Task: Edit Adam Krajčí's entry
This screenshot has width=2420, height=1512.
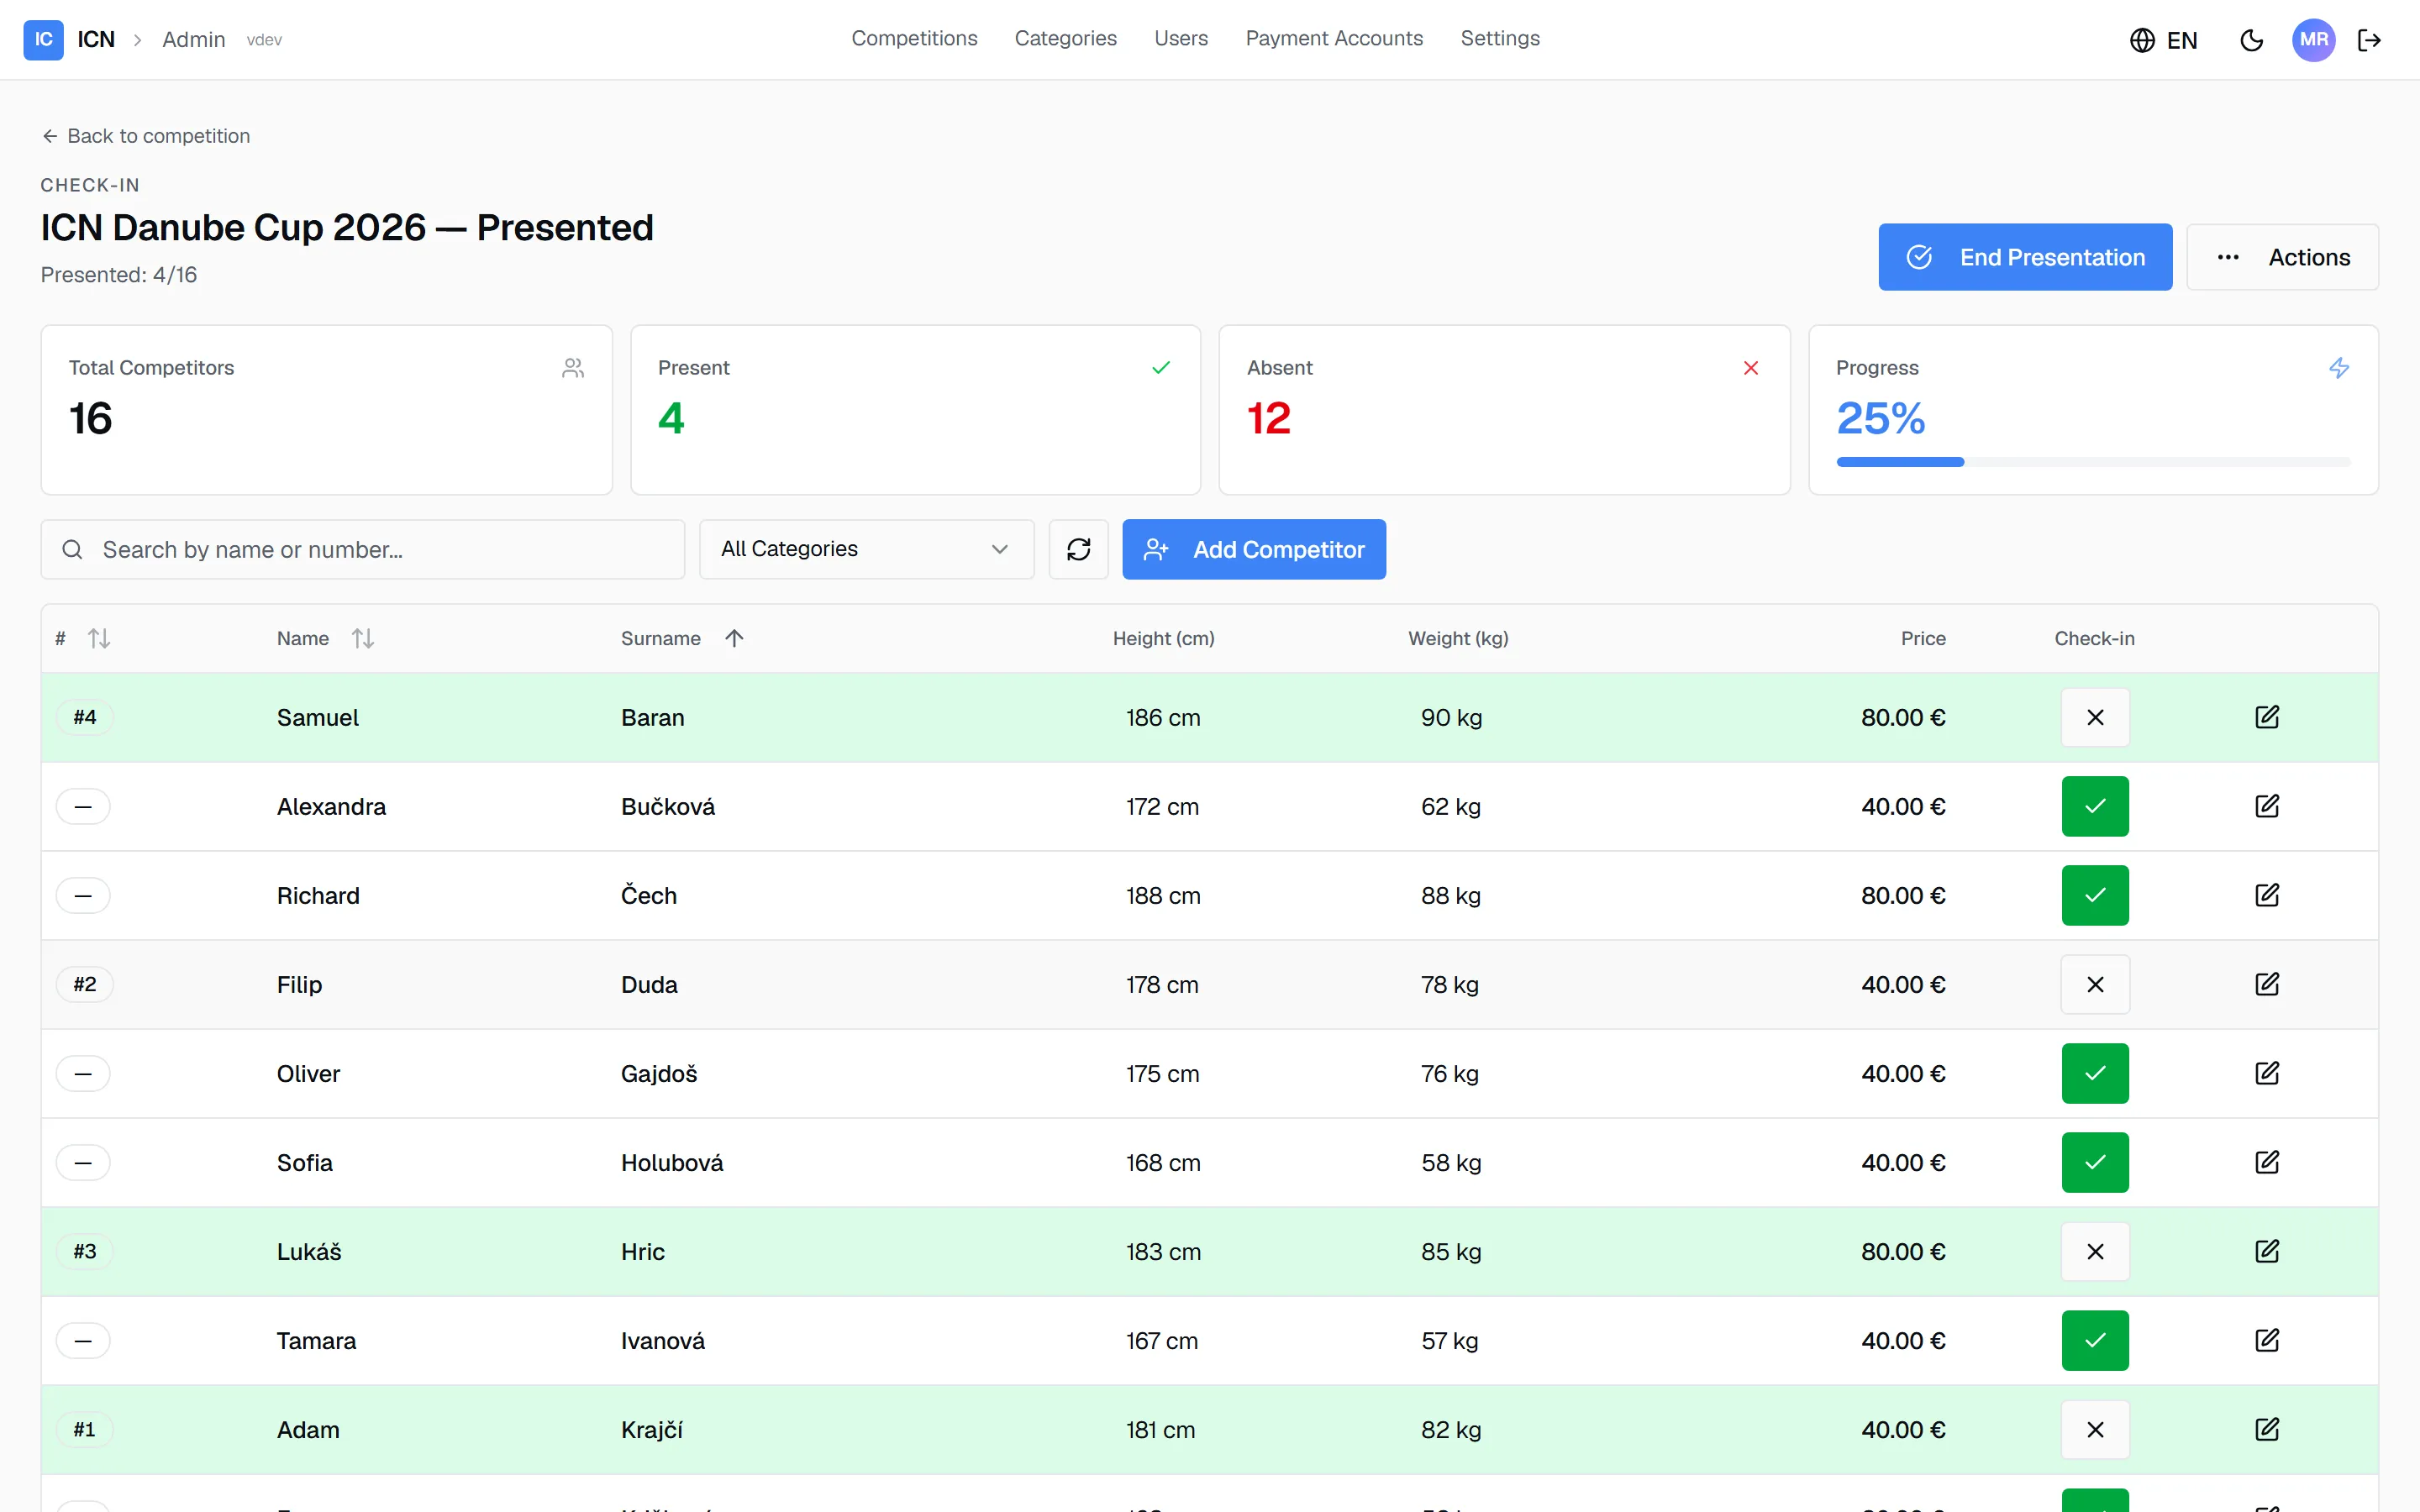Action: coord(2267,1429)
